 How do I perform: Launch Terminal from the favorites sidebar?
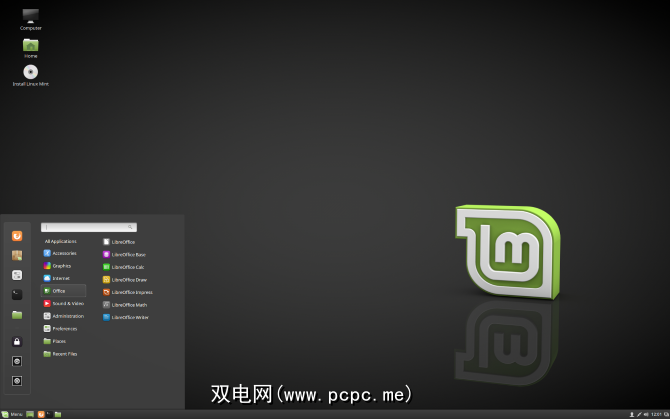click(x=17, y=295)
